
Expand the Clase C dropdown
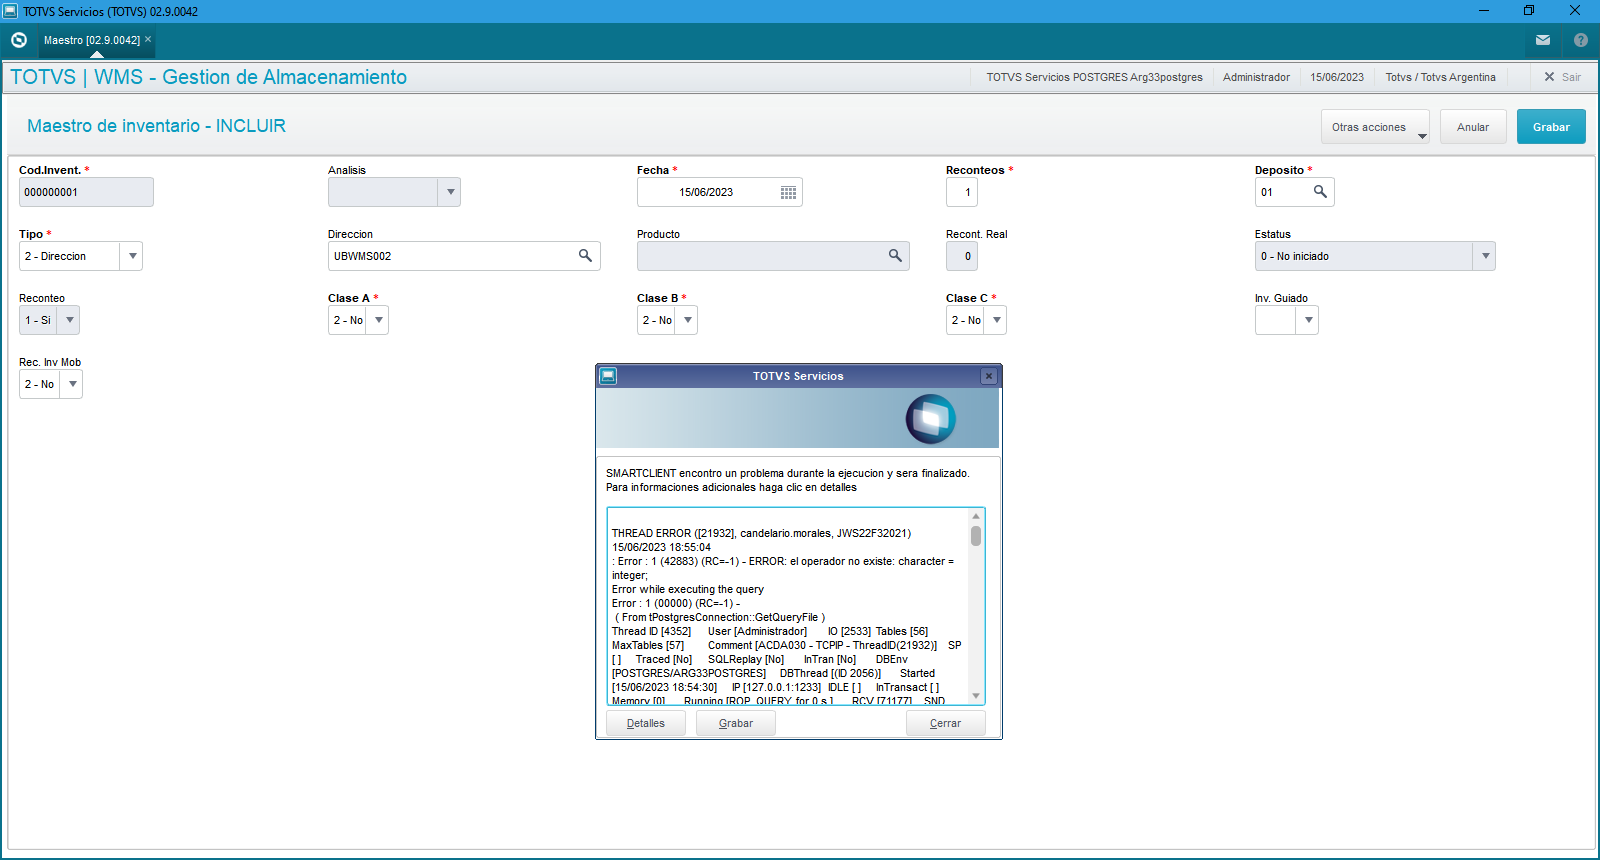[996, 320]
